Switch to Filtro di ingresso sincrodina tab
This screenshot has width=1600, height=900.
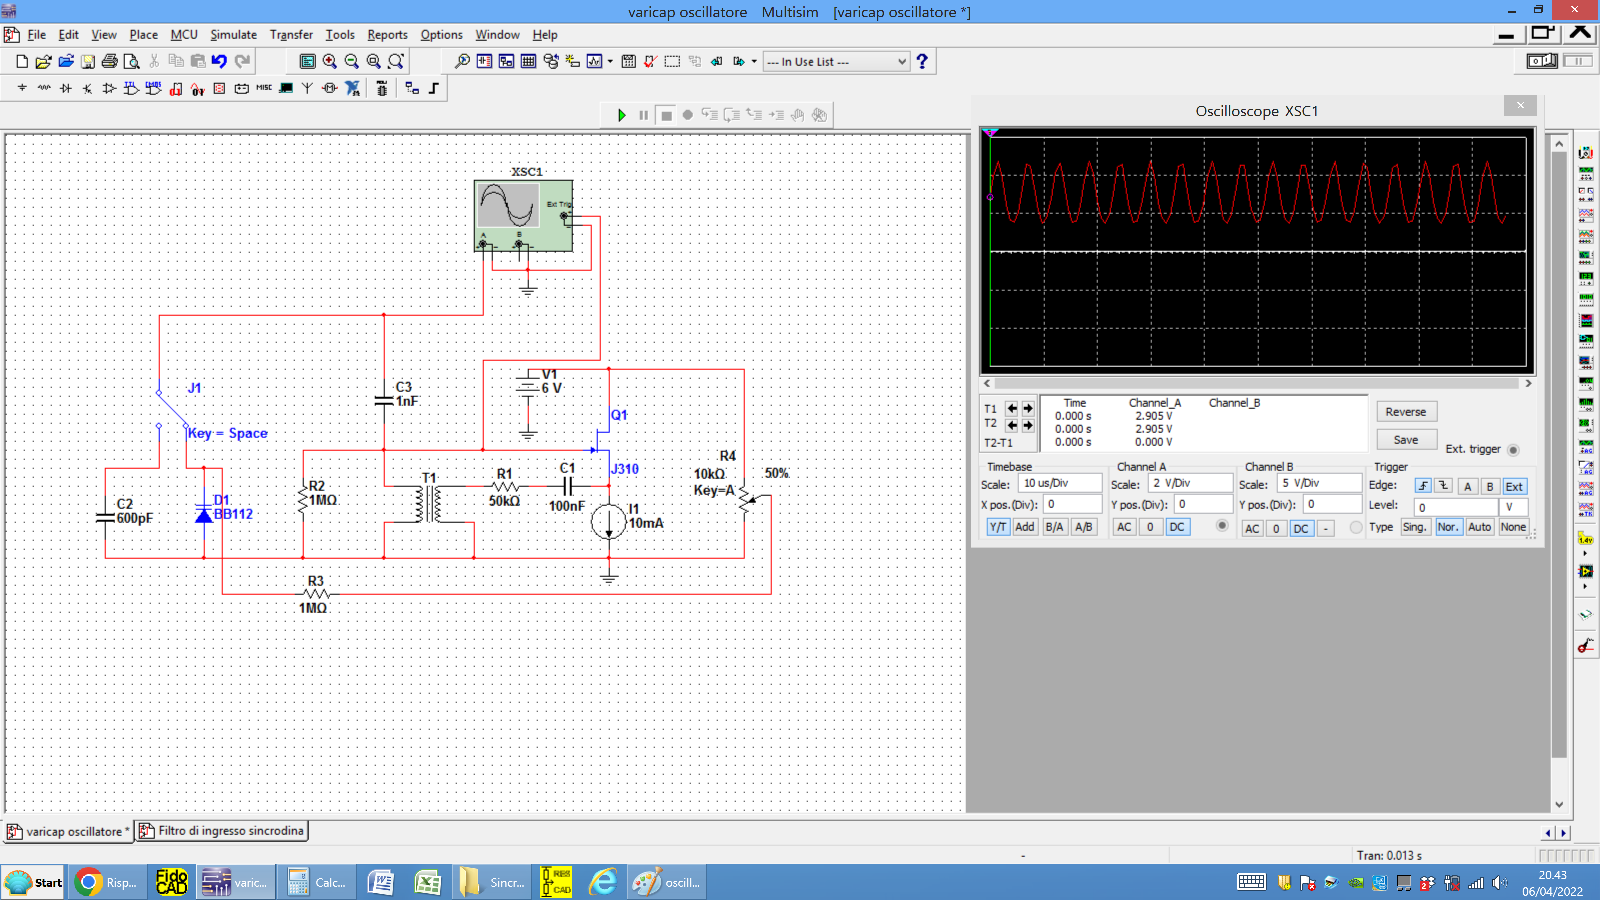click(x=222, y=831)
